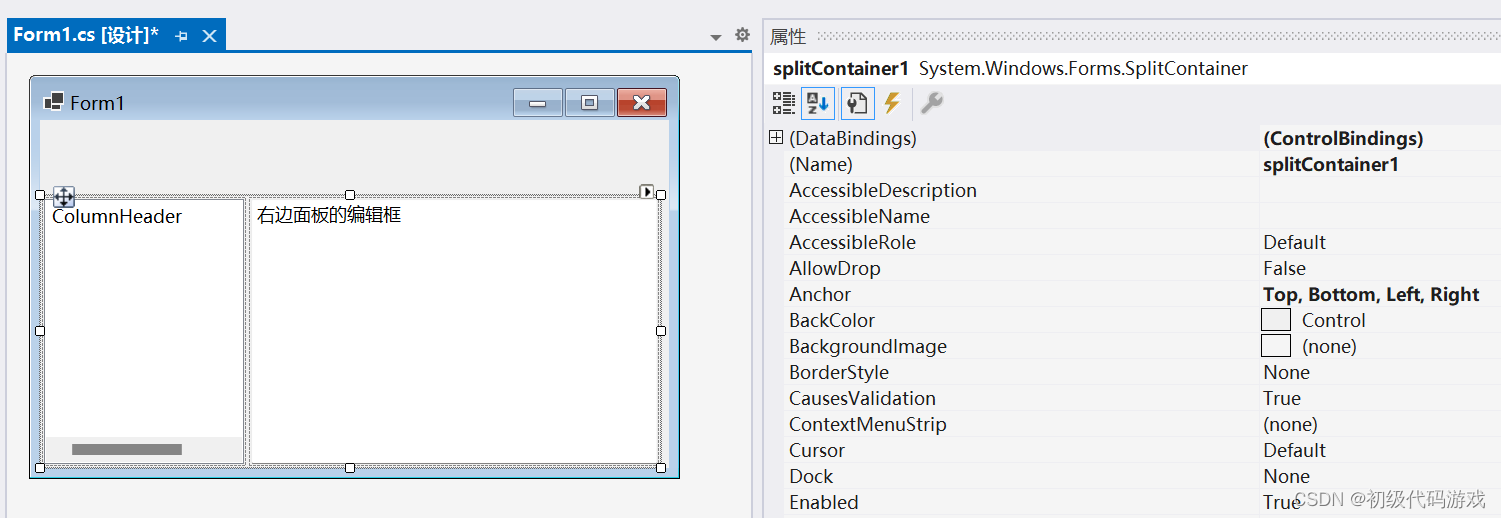The image size is (1501, 518).
Task: Click the right panel edit box
Action: click(x=454, y=330)
